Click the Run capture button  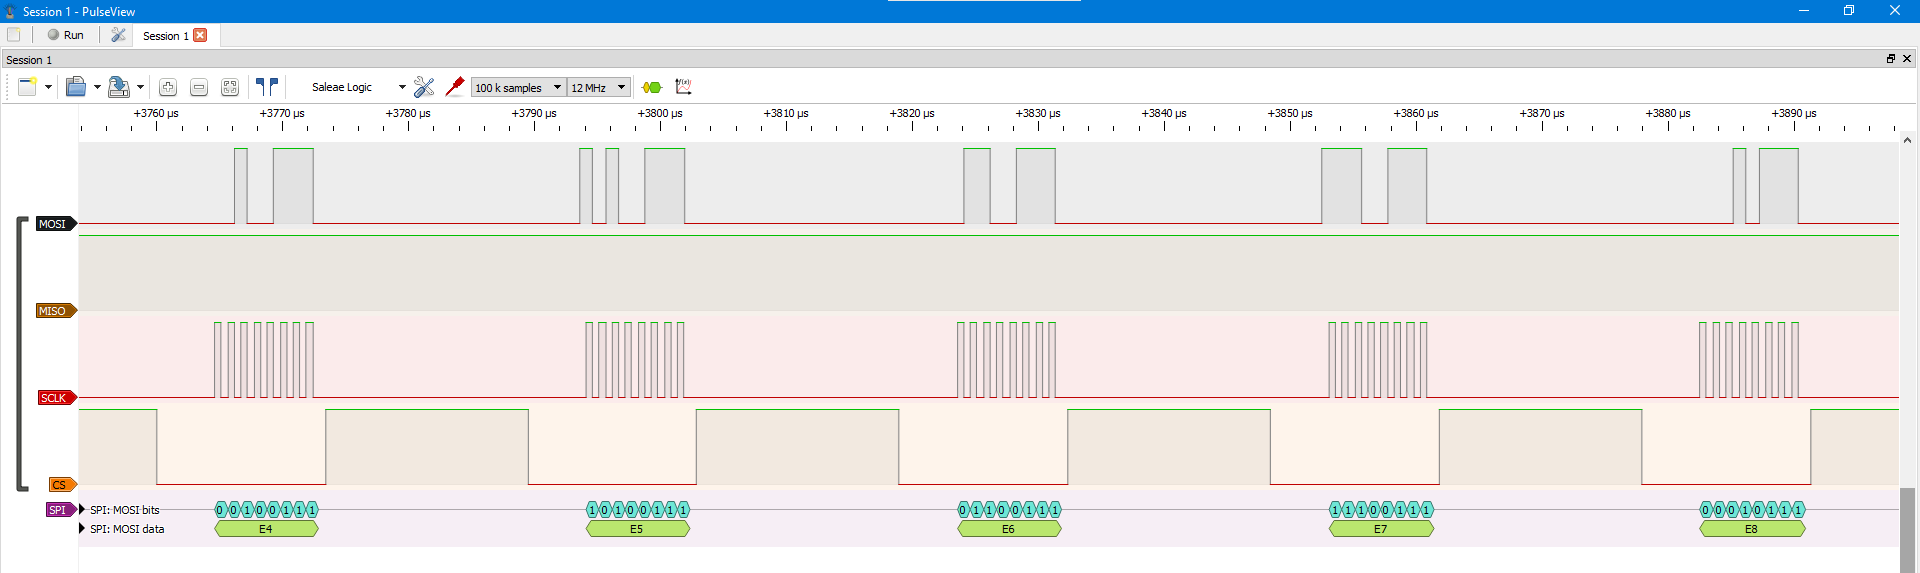(x=66, y=35)
